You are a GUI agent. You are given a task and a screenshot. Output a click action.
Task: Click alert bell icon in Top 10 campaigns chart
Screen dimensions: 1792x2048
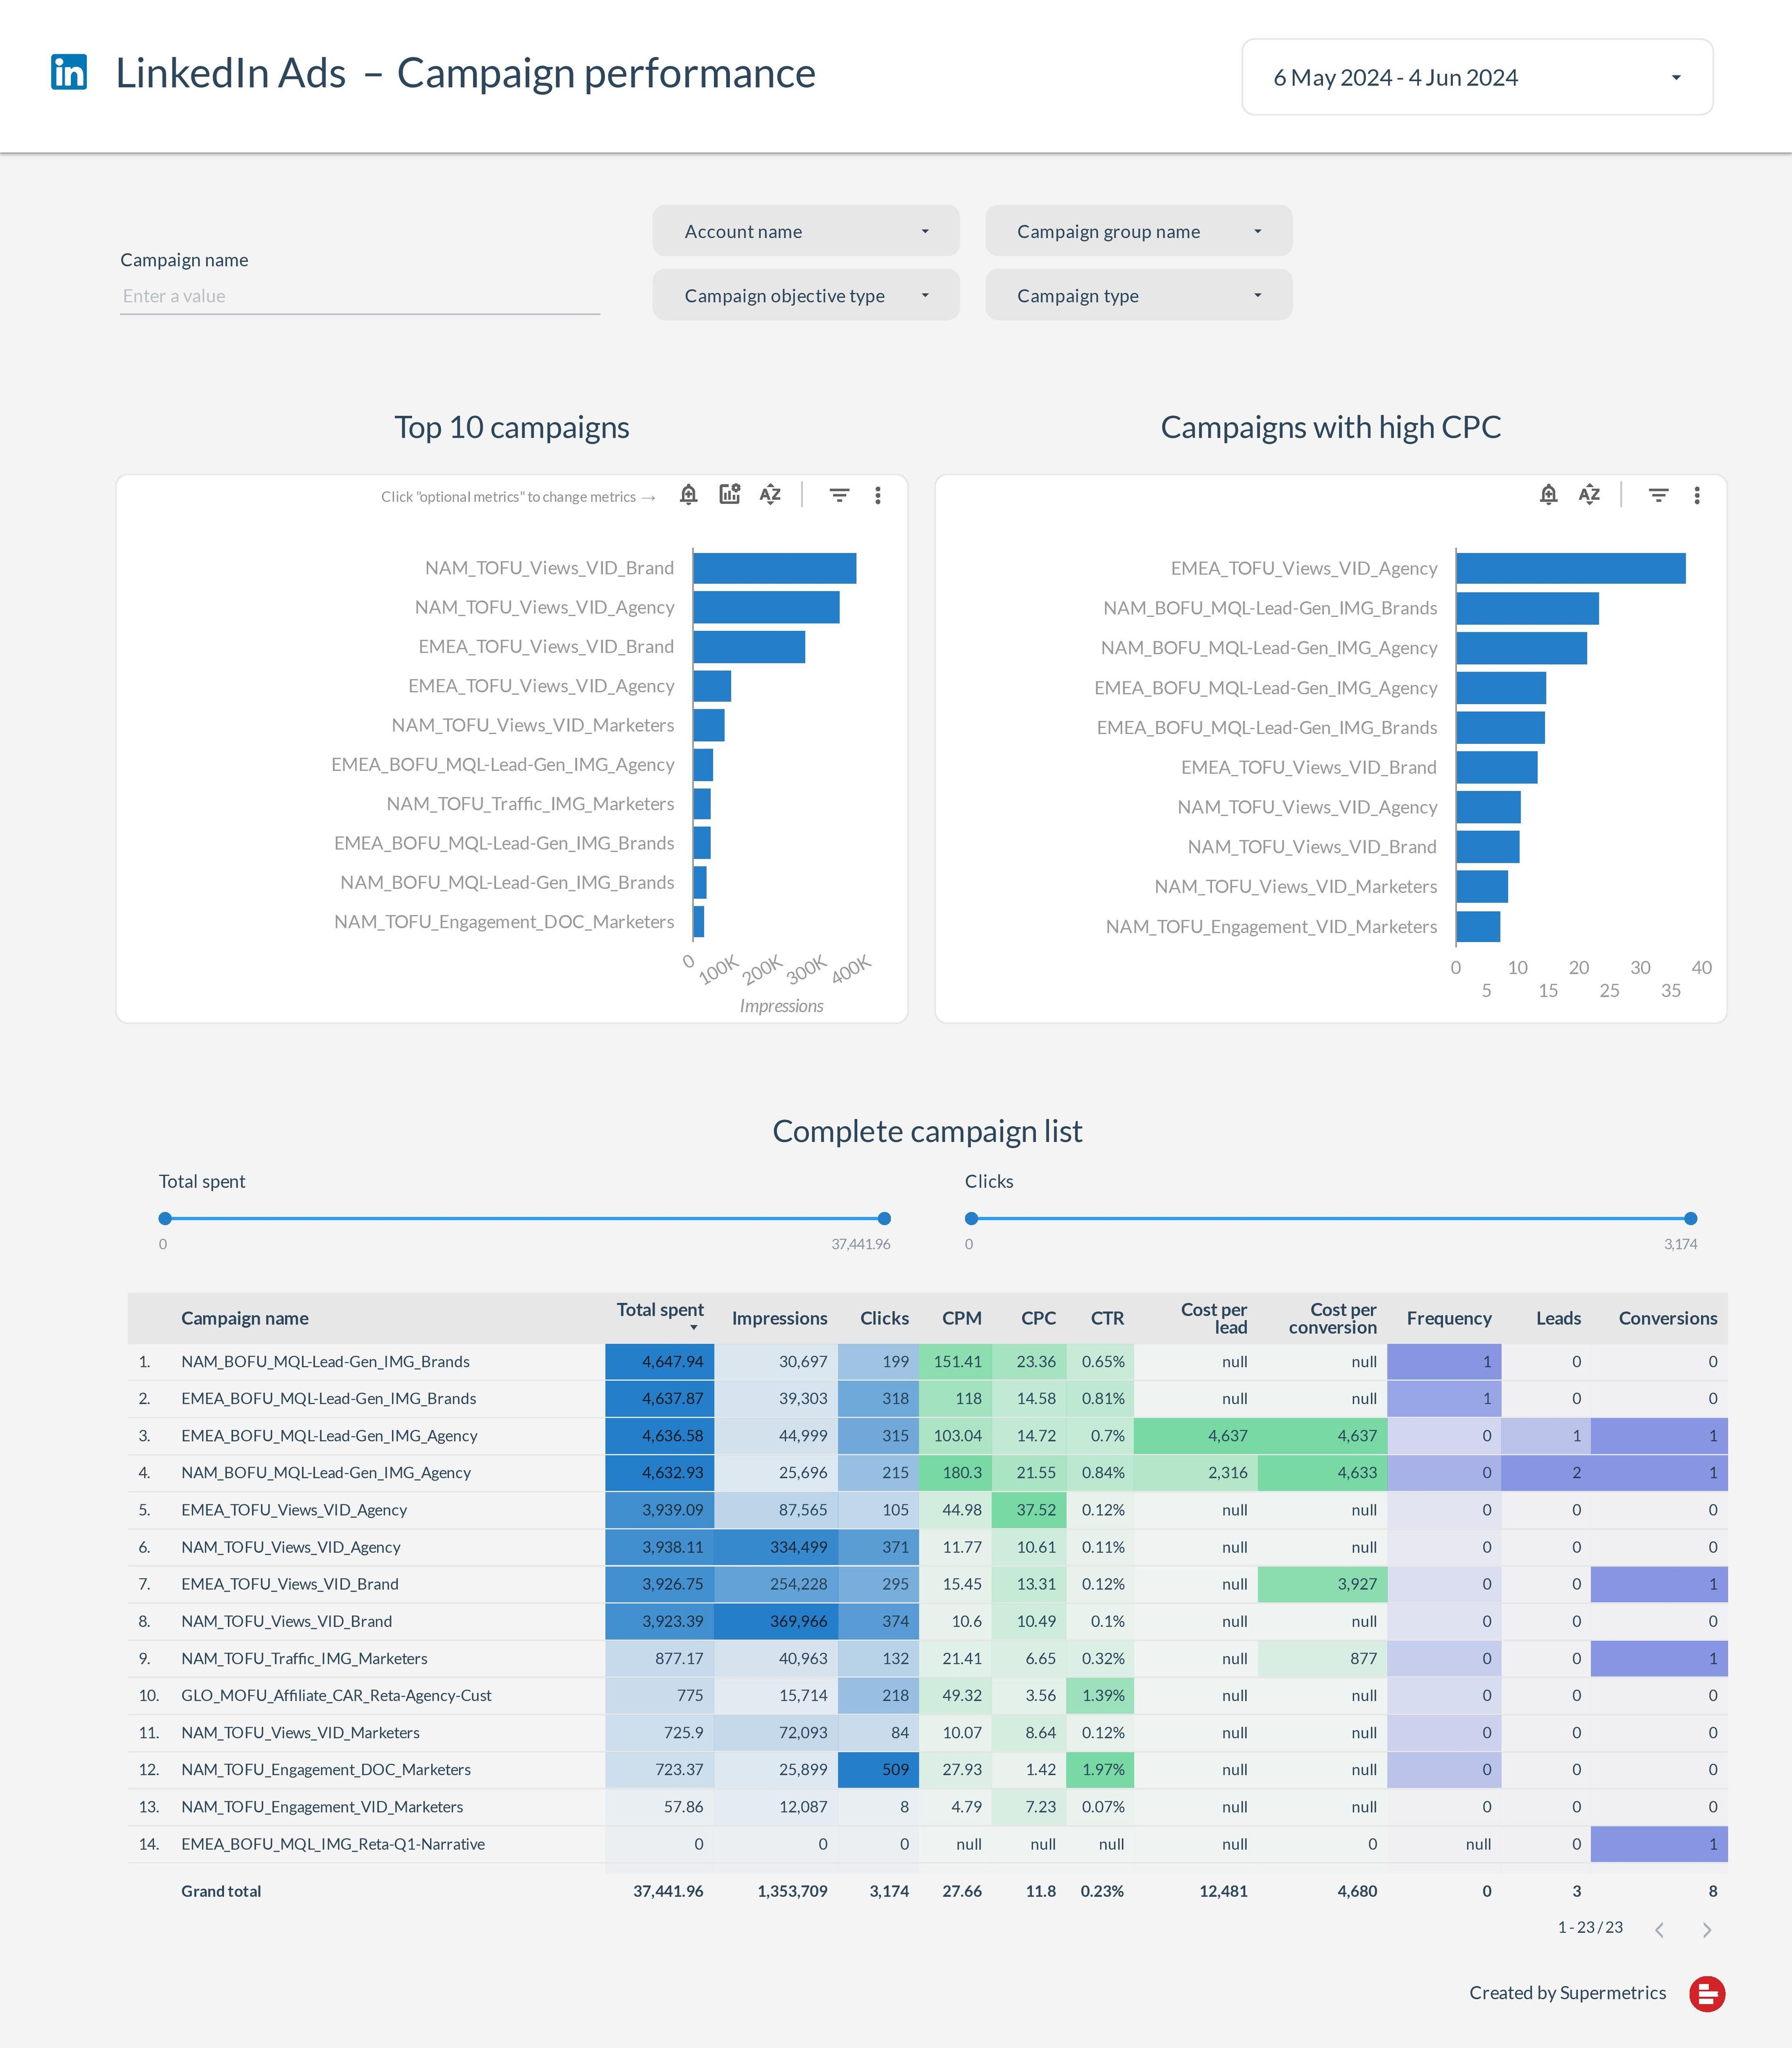pos(688,495)
